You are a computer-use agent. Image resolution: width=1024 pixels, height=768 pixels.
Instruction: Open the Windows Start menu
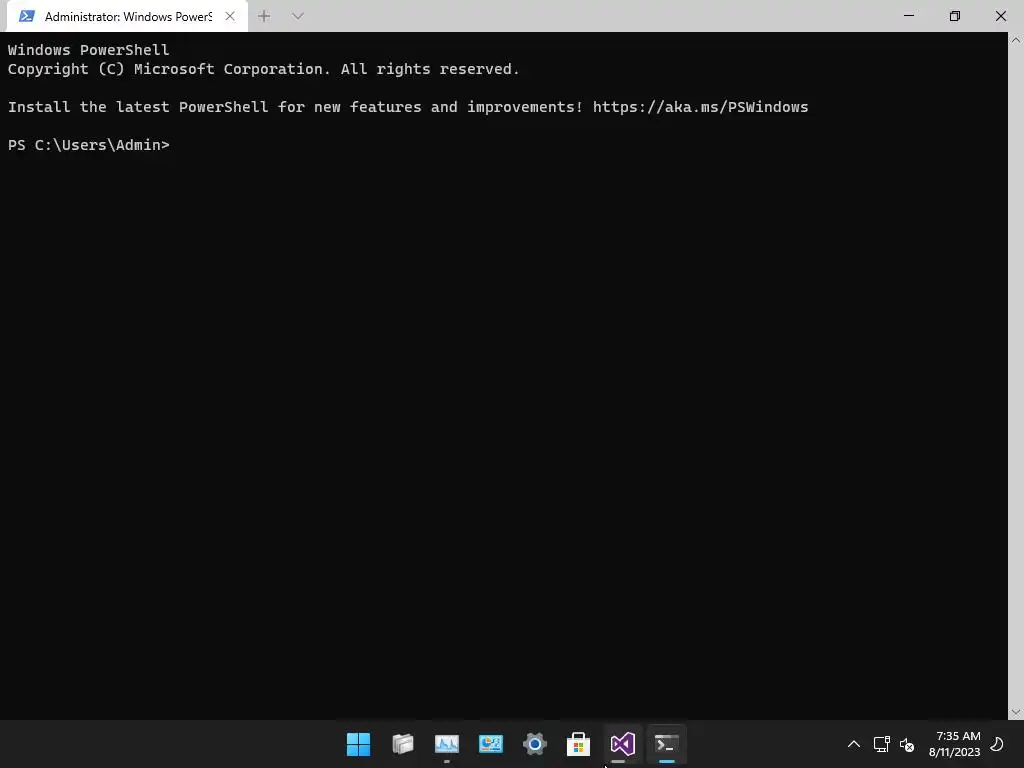point(358,744)
